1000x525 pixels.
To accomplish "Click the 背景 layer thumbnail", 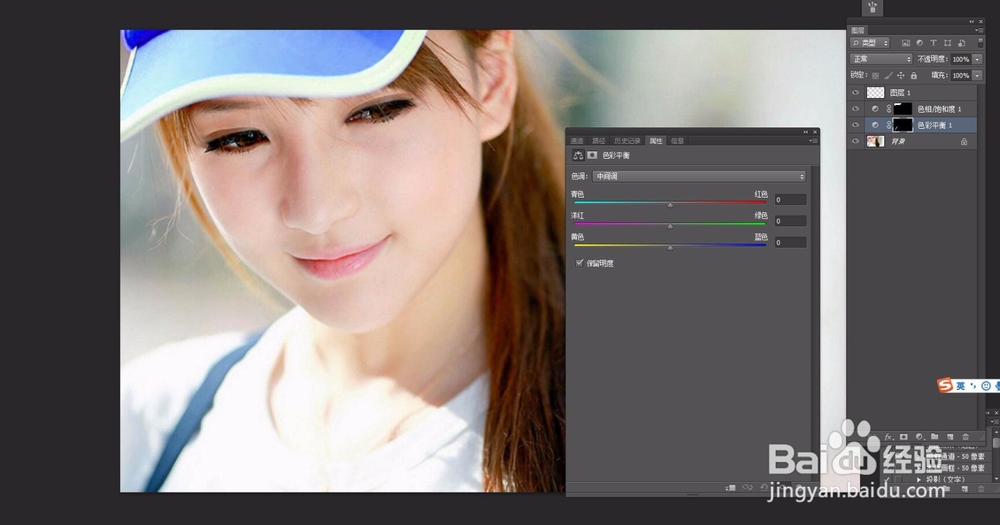I will point(876,142).
